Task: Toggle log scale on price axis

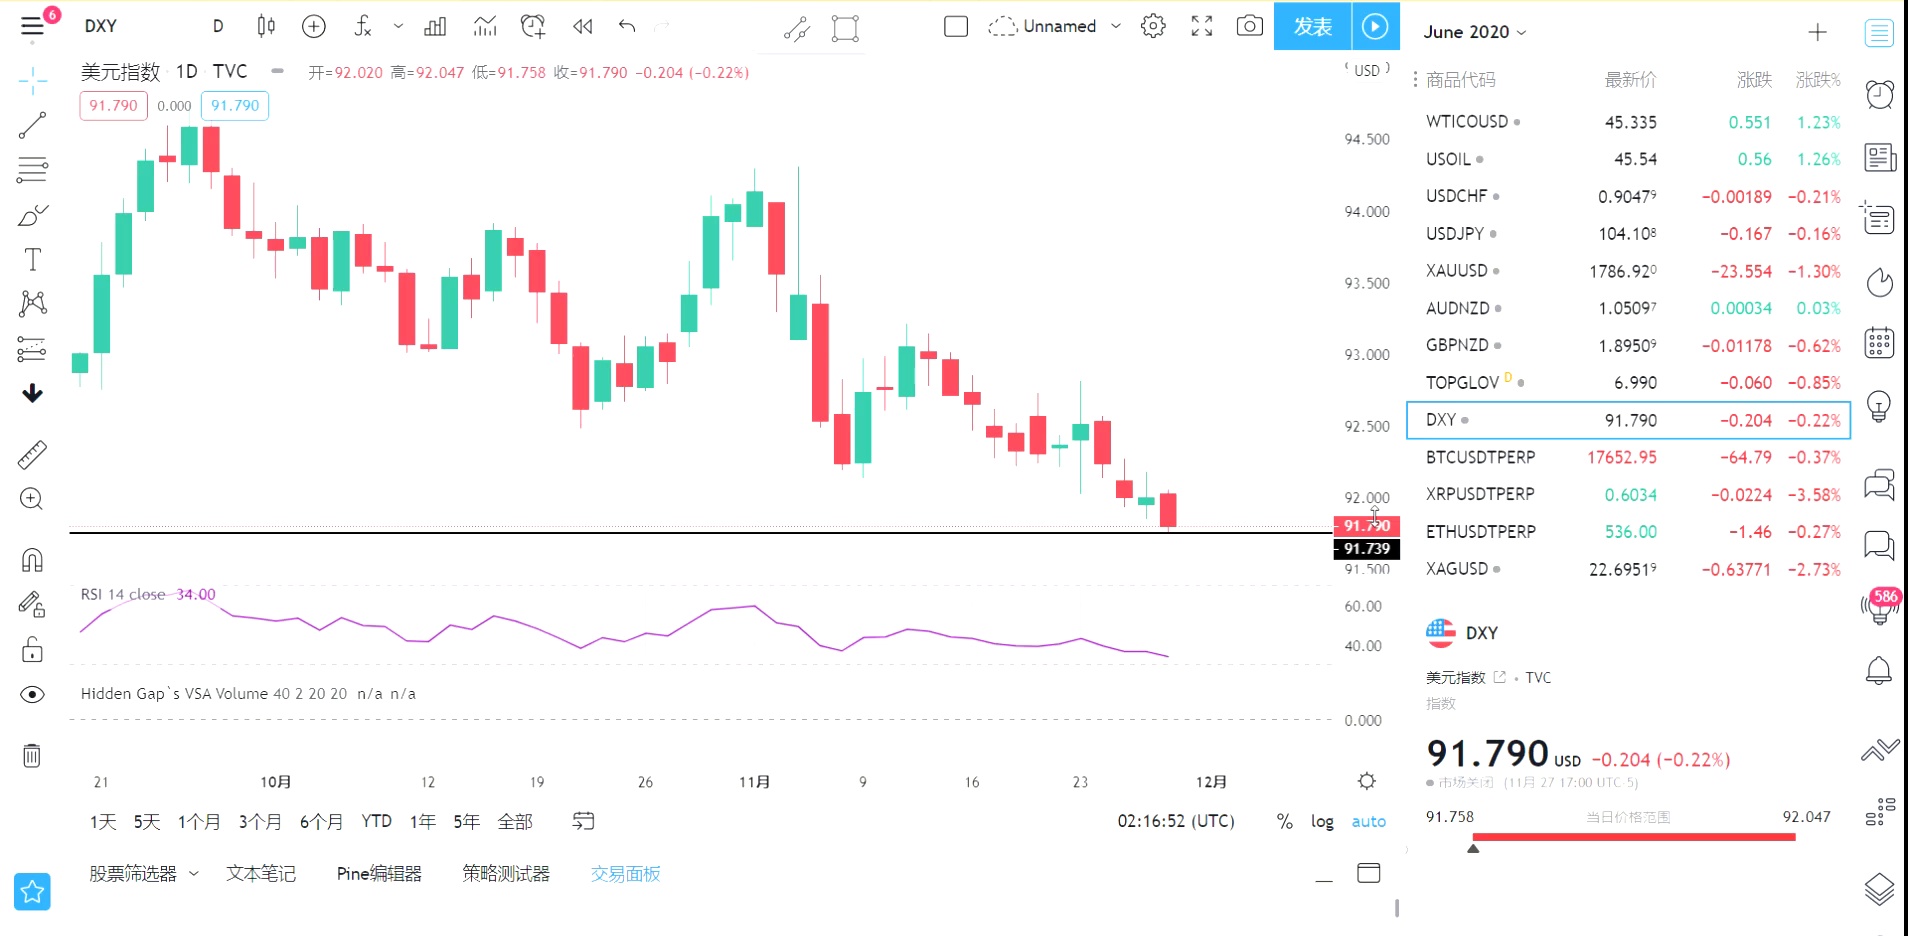Action: coord(1322,821)
